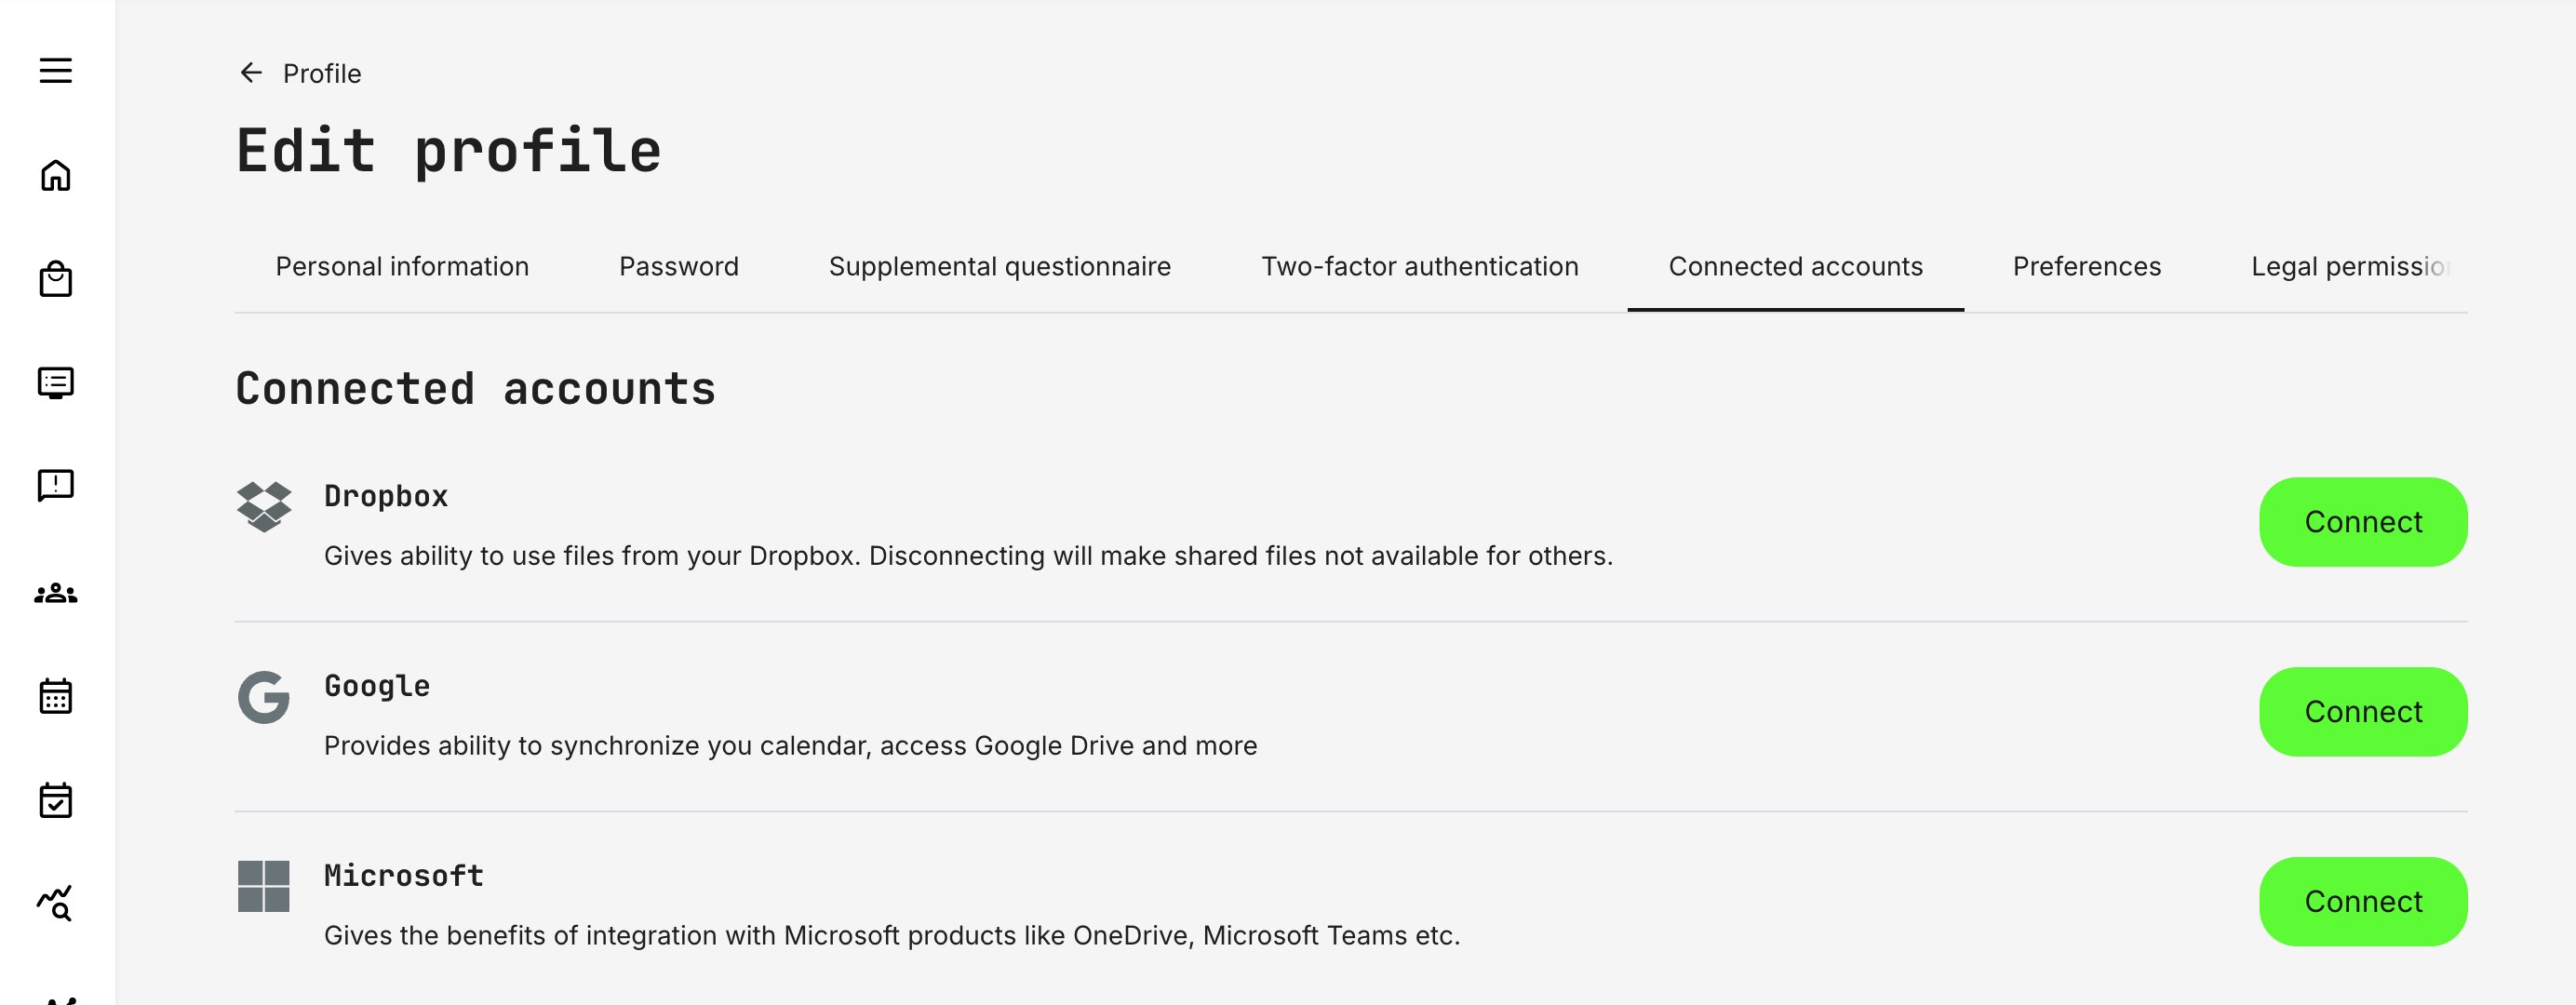
Task: Click the Dropbox logo icon
Action: 264,508
